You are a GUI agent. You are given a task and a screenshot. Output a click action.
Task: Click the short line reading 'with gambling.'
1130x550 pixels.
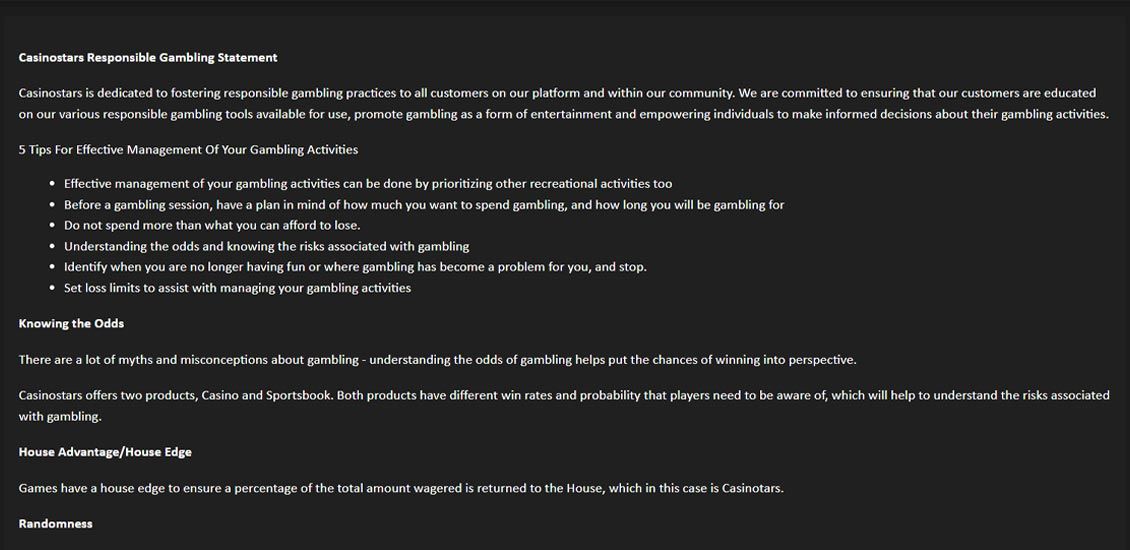click(x=60, y=417)
